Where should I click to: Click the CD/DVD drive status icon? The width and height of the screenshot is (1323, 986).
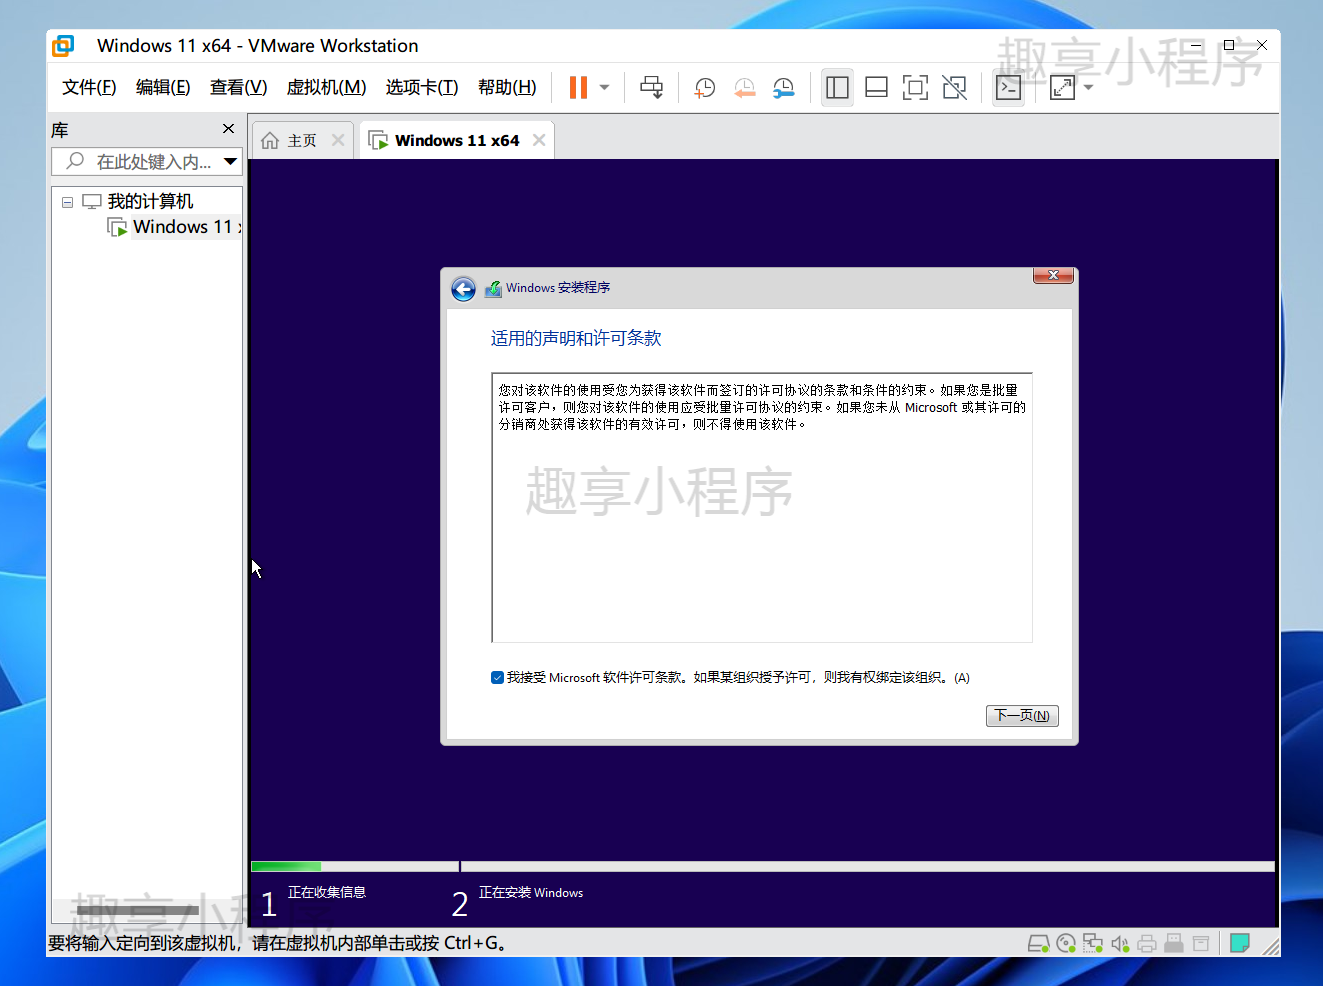click(x=1066, y=943)
